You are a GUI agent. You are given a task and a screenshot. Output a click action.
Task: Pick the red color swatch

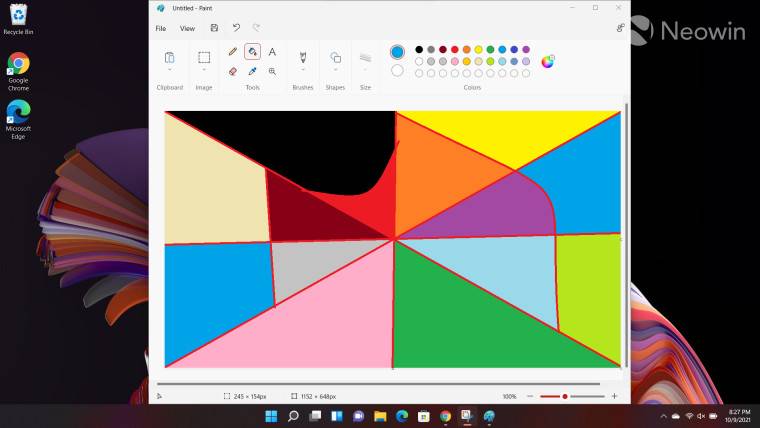[455, 49]
